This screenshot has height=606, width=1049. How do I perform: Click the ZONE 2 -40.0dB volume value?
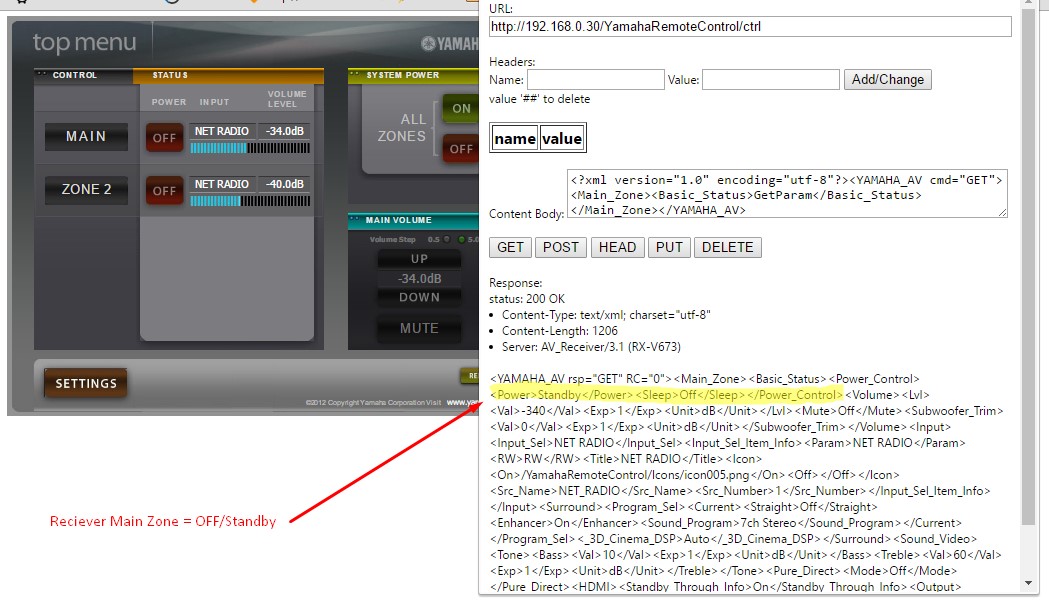coord(284,184)
